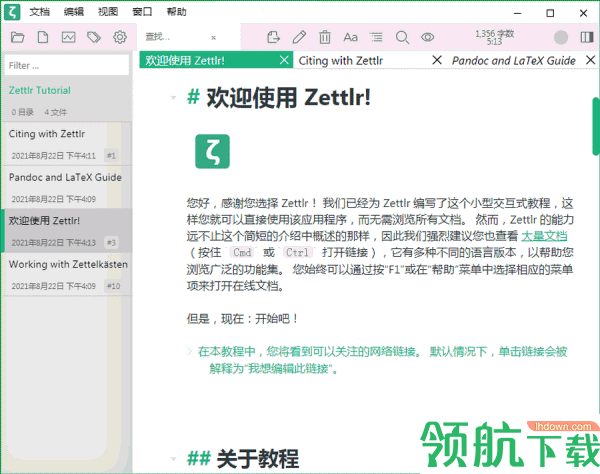
Task: Open the 窗口 menu
Action: (x=142, y=12)
